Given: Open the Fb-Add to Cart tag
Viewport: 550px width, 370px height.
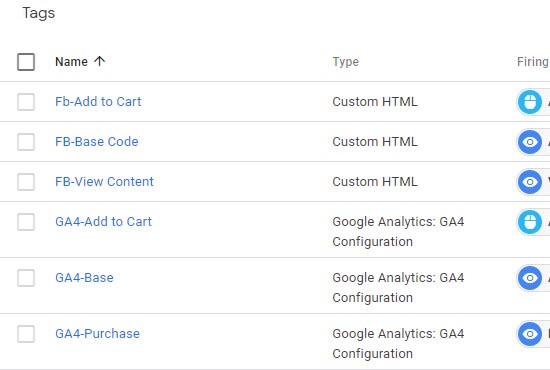Looking at the screenshot, I should [98, 102].
